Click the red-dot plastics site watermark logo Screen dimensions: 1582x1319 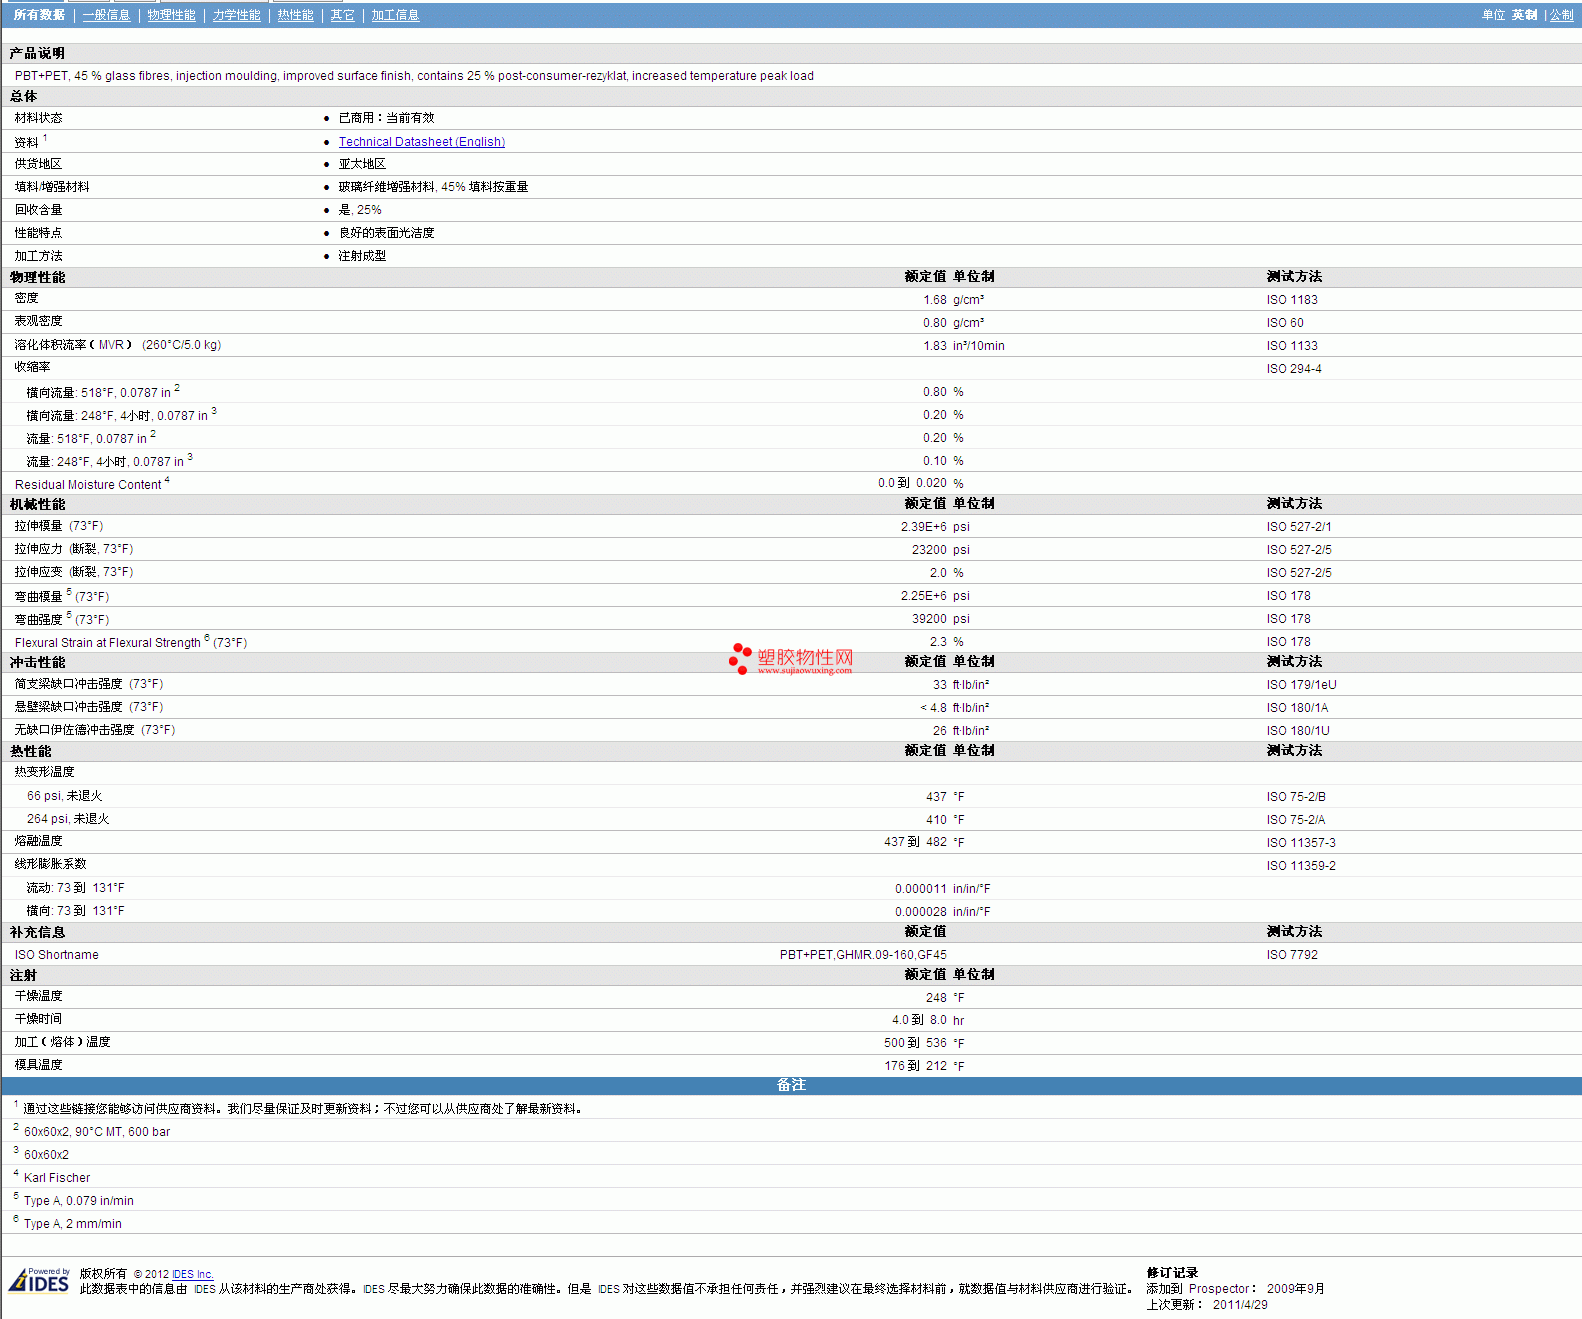(791, 659)
